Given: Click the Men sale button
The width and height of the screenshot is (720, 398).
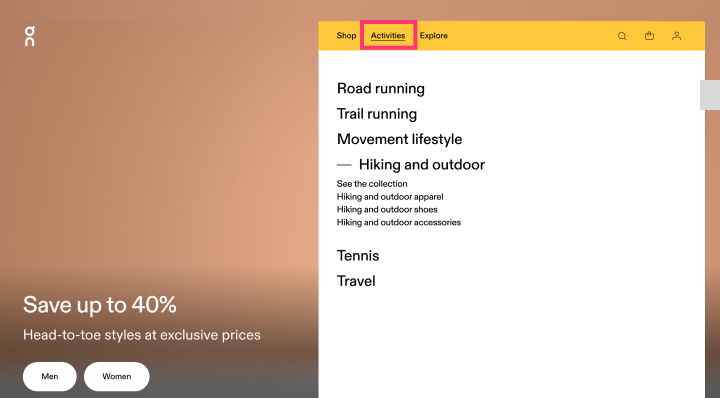Looking at the screenshot, I should coord(50,376).
